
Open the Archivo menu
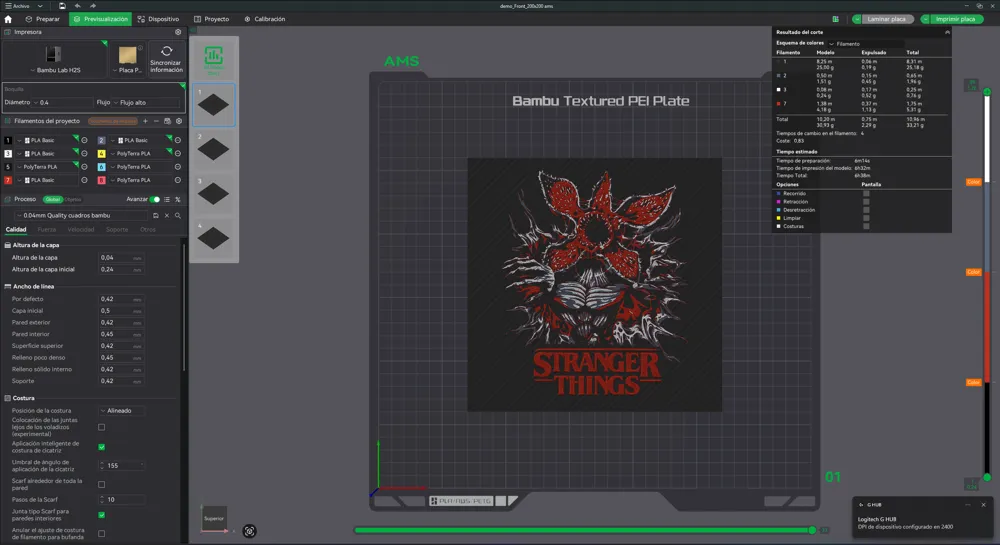[23, 6]
